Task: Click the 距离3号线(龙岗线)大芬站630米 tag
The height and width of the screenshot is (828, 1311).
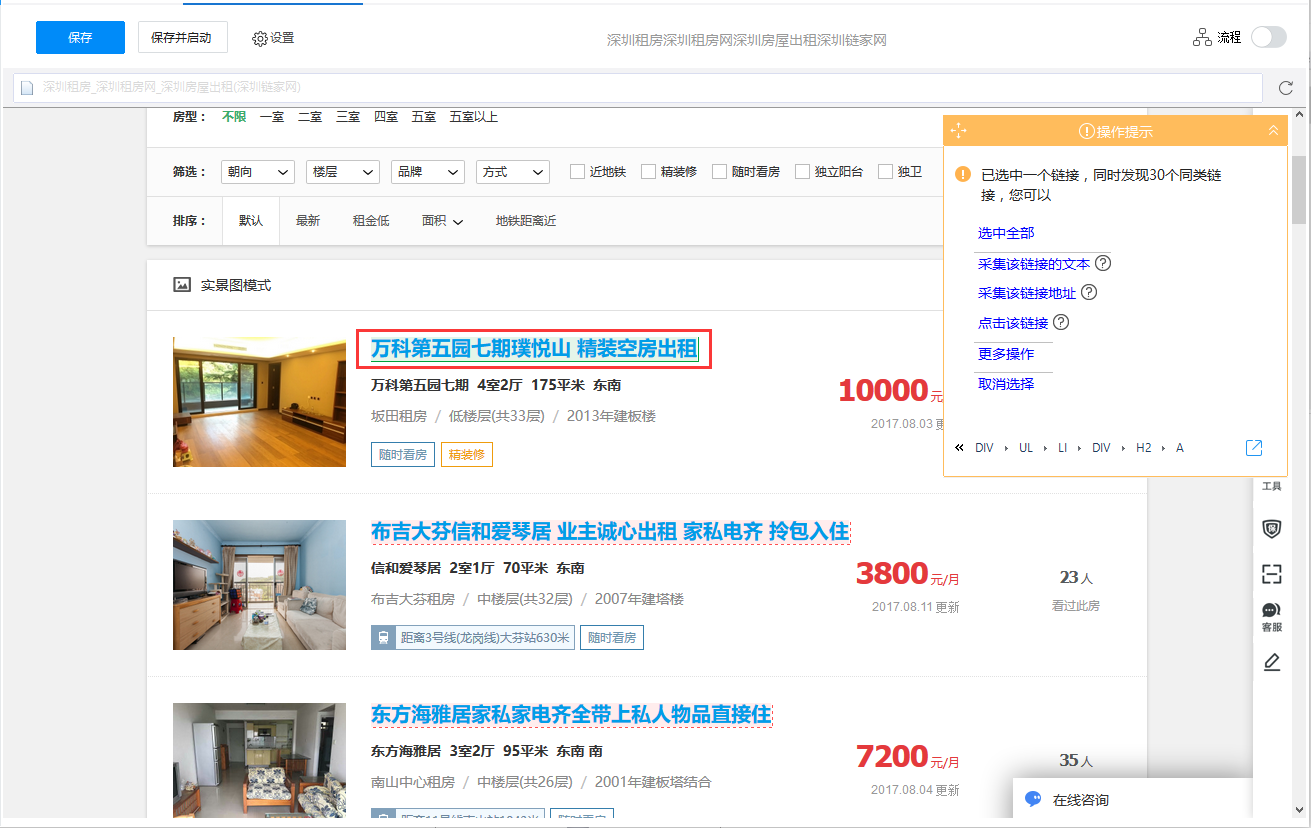Action: point(485,637)
